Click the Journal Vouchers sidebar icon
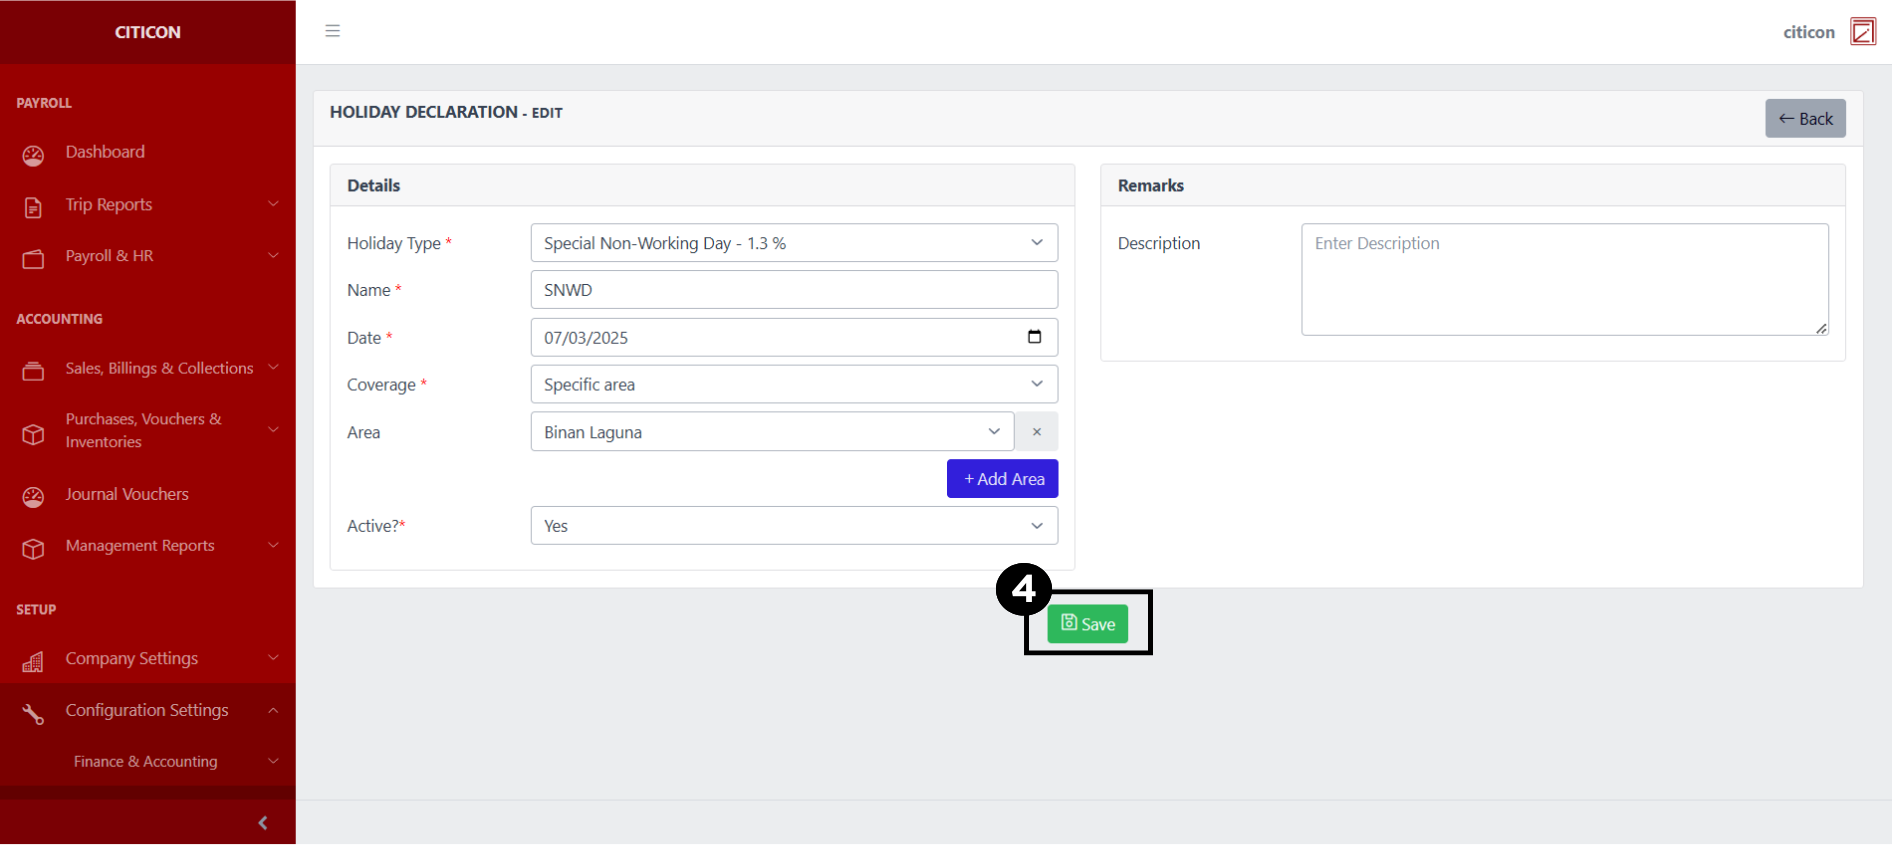1892x845 pixels. point(33,497)
